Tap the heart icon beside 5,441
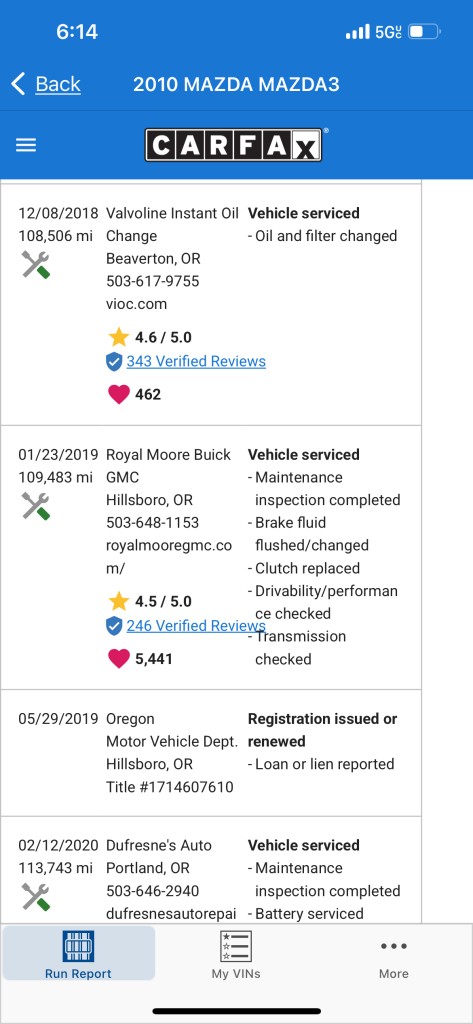This screenshot has width=473, height=1024. (x=118, y=658)
